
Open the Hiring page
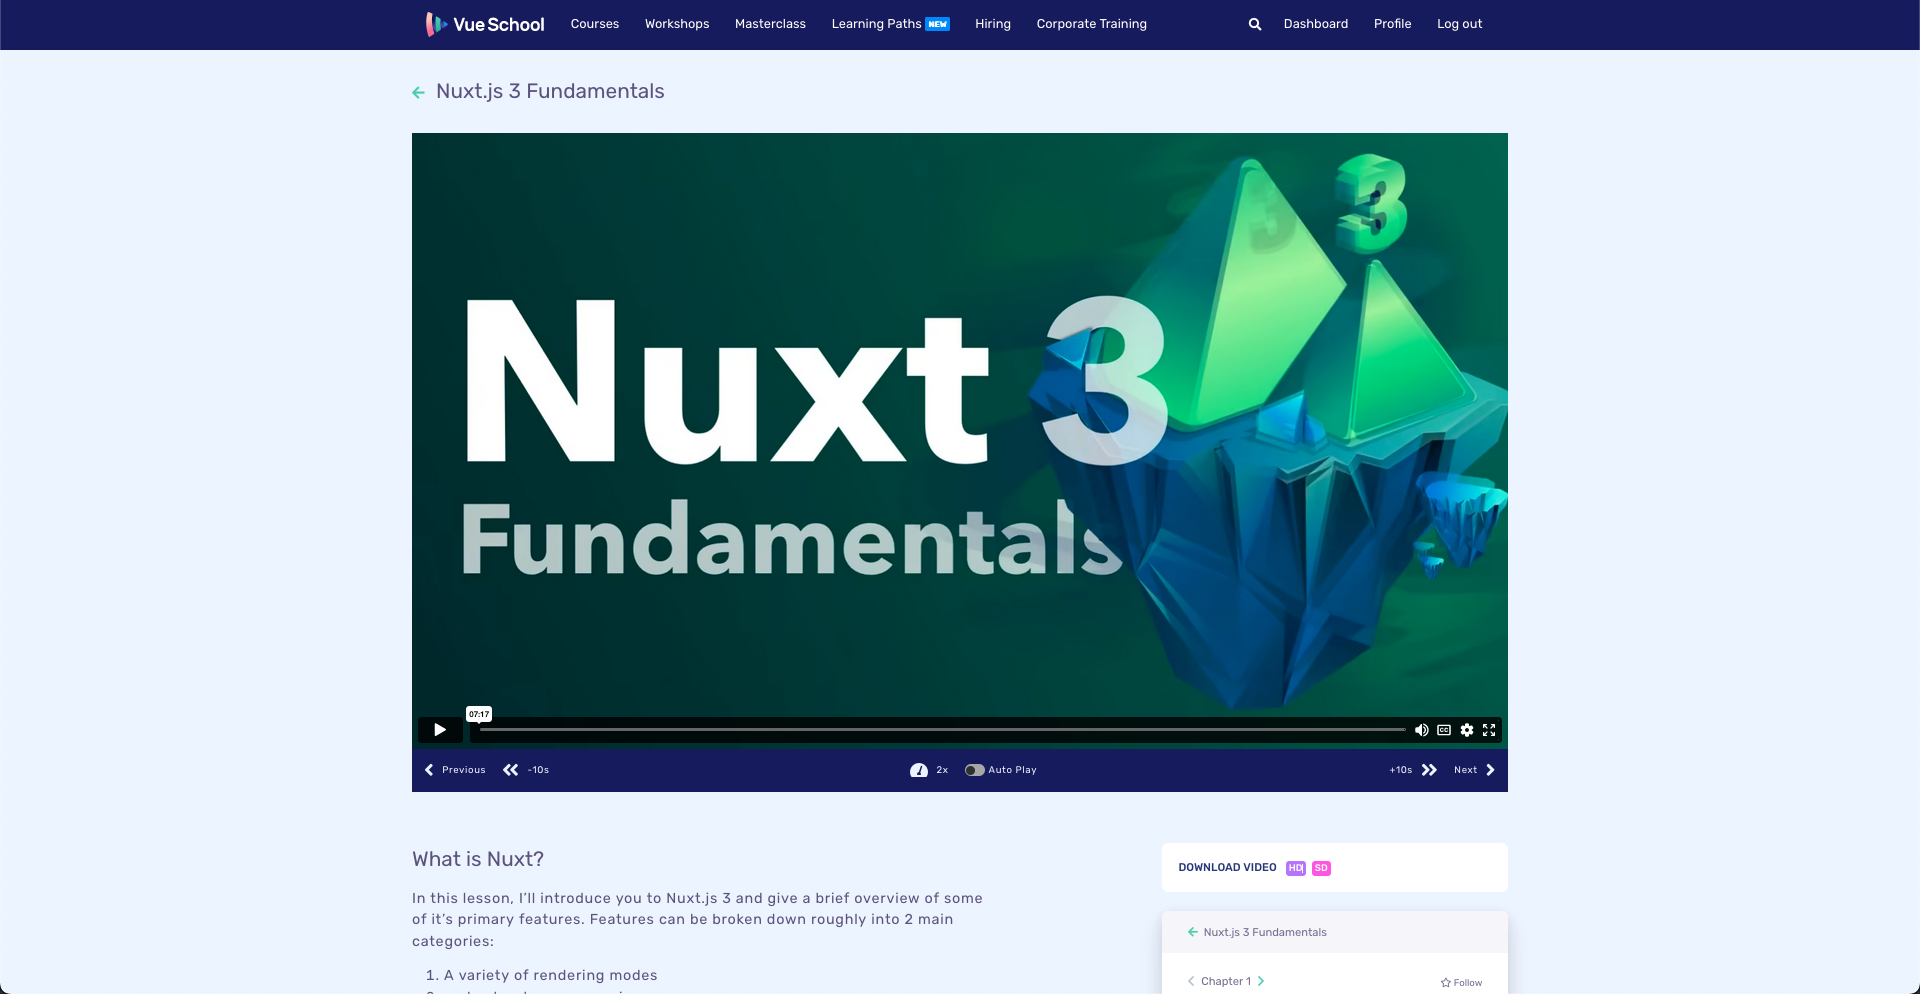click(993, 24)
